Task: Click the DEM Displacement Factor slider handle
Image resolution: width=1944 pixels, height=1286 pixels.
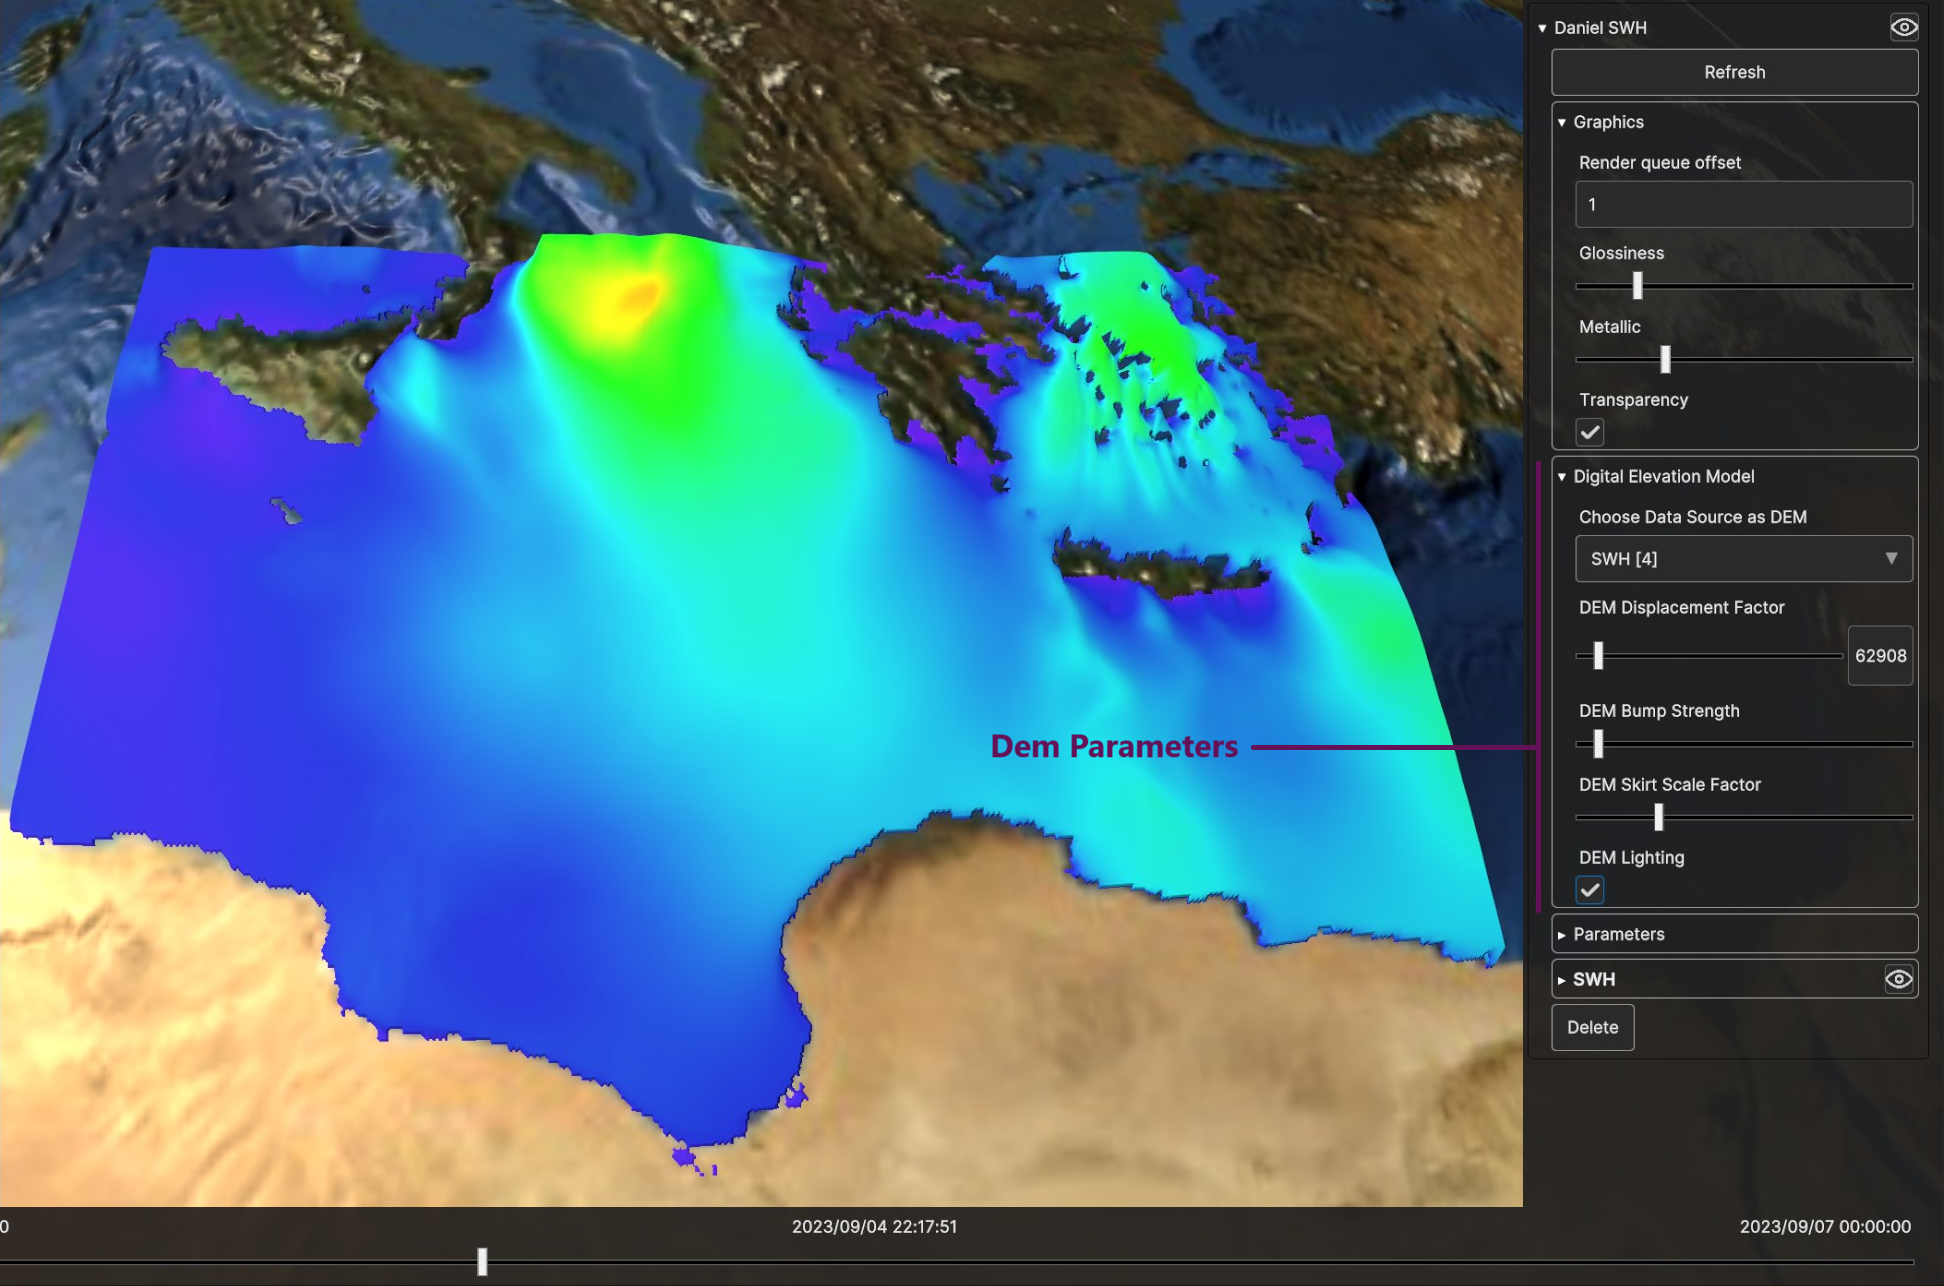Action: click(1598, 656)
